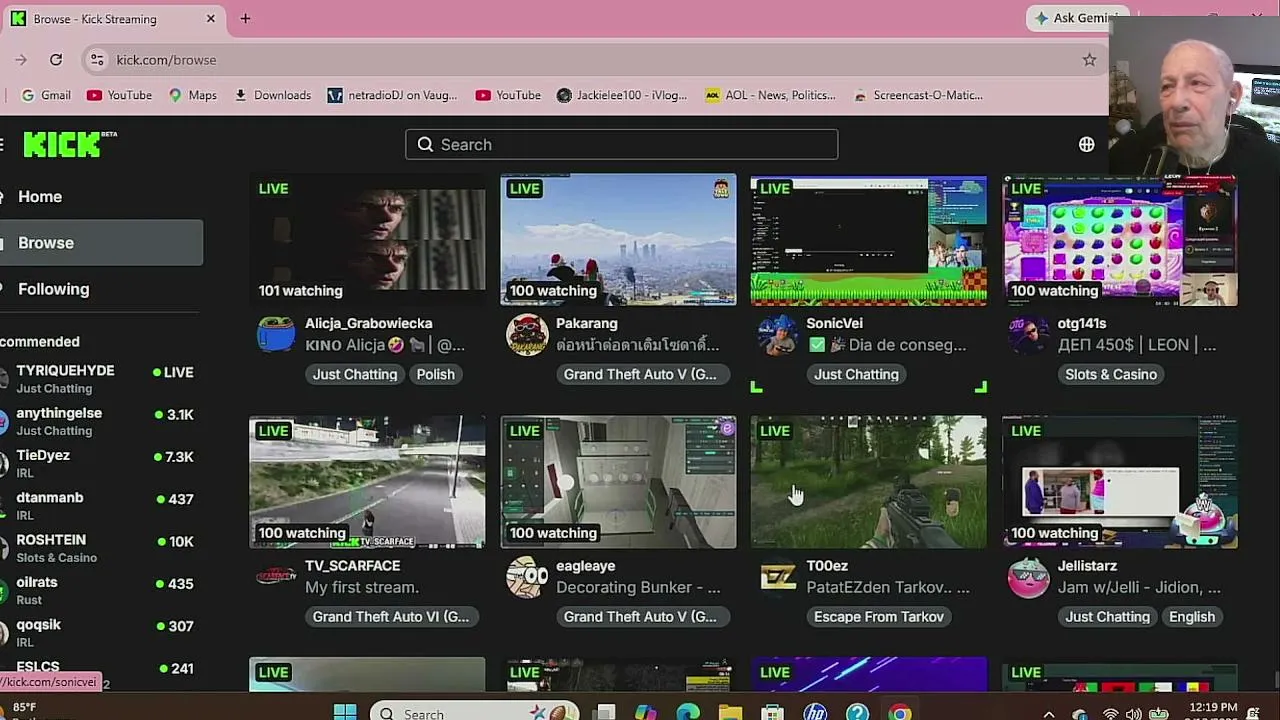
Task: Open File Explorer from the taskbar
Action: [730, 713]
